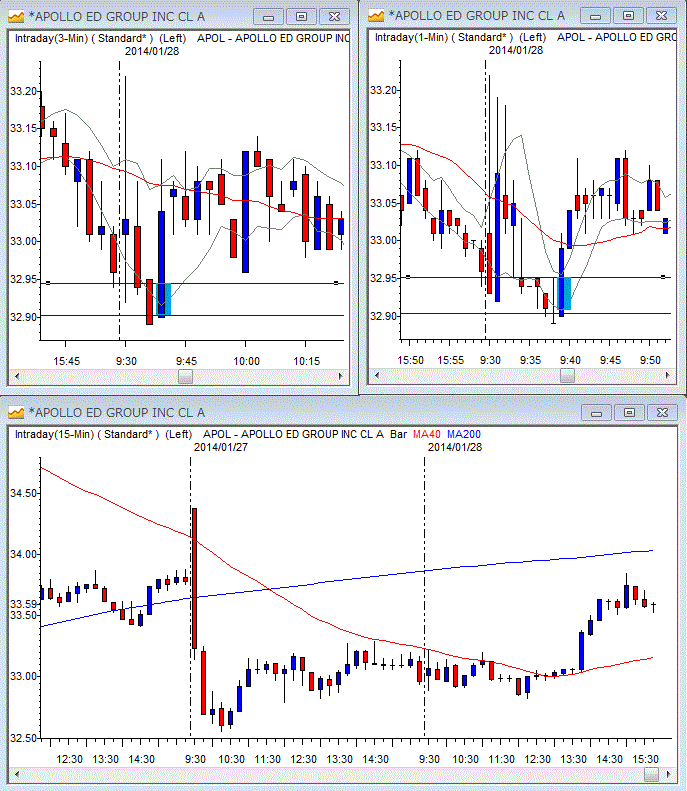The width and height of the screenshot is (687, 791).
Task: Click the 33.59 price label on the 15-Min axis
Action: [x=24, y=604]
